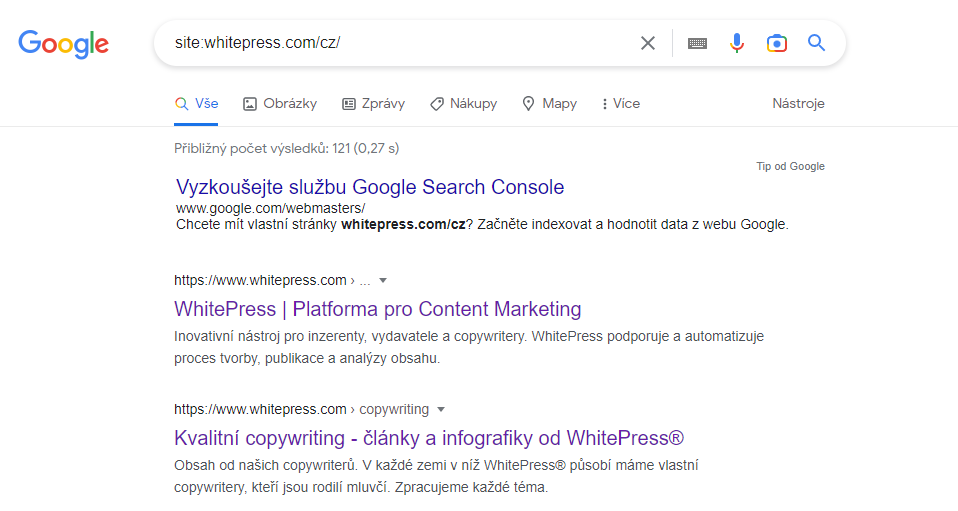
Task: Open Vyzkoušejte službu Google Search Console link
Action: 370,187
